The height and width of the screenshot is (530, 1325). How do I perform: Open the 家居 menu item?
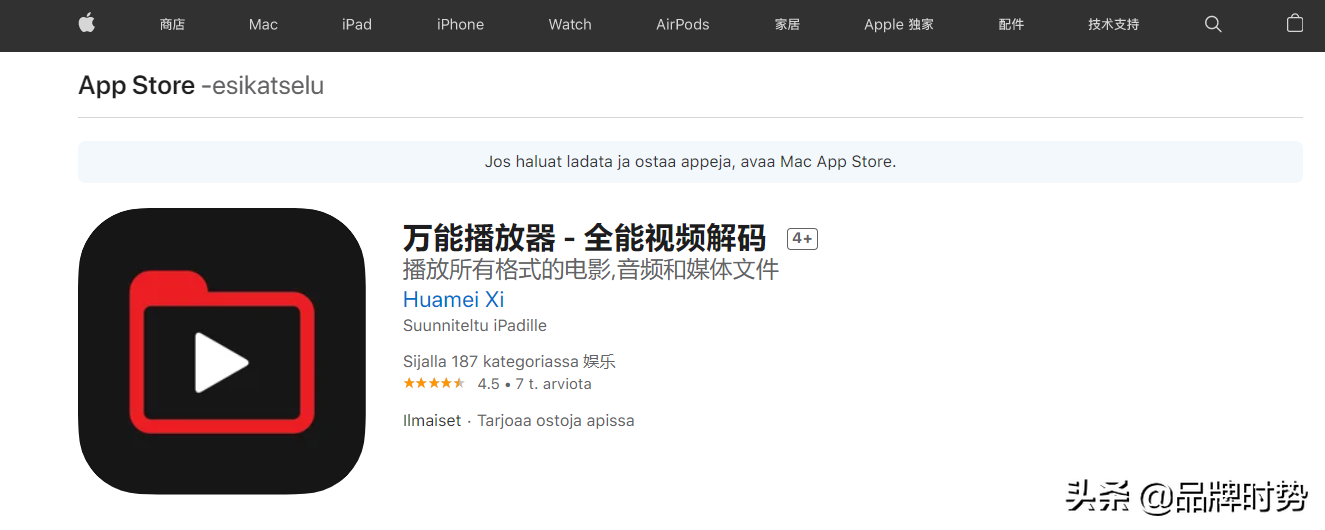click(x=787, y=24)
